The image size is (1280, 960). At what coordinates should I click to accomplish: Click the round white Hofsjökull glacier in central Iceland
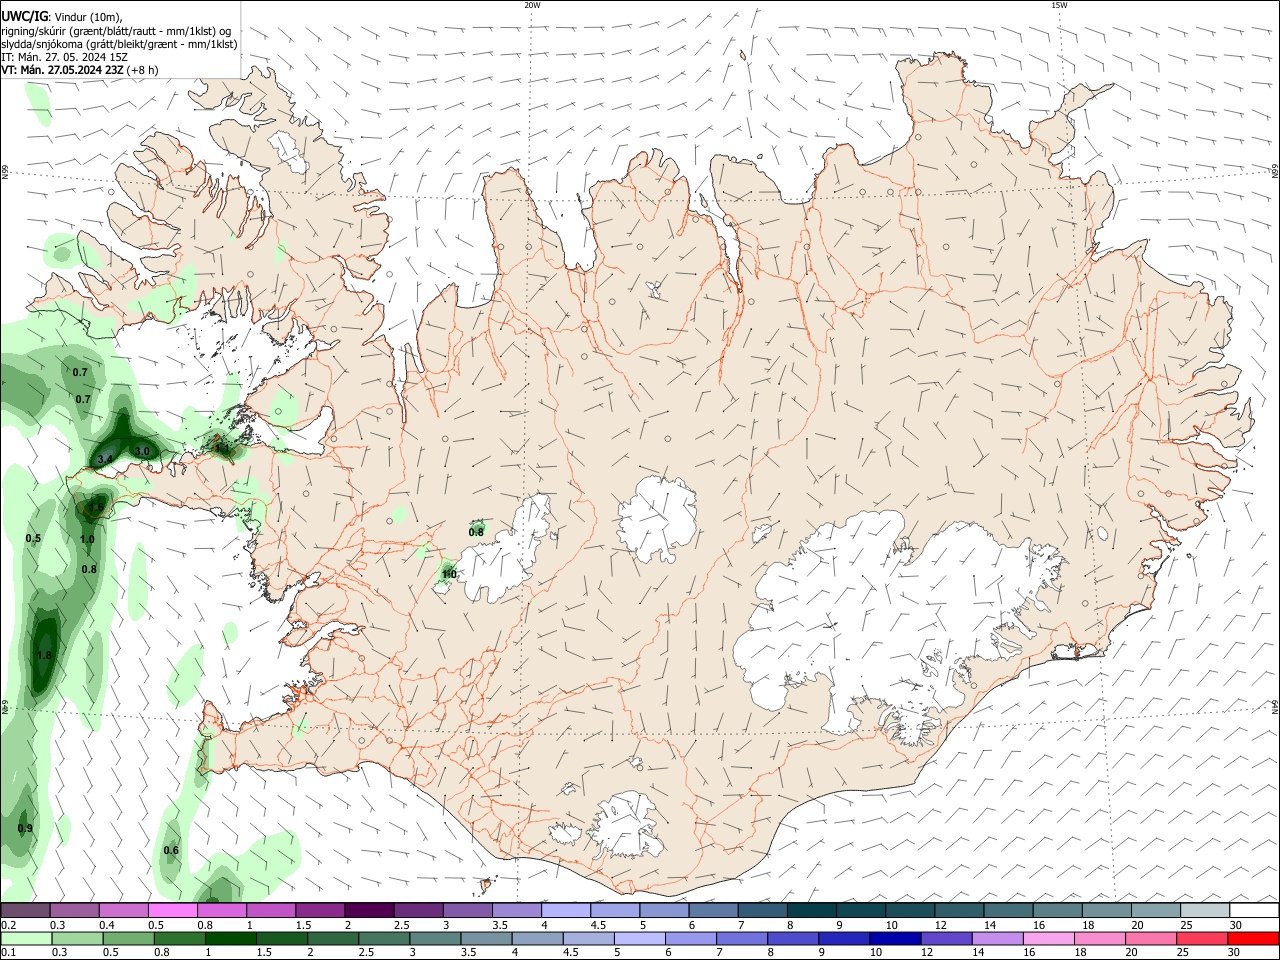[x=657, y=517]
